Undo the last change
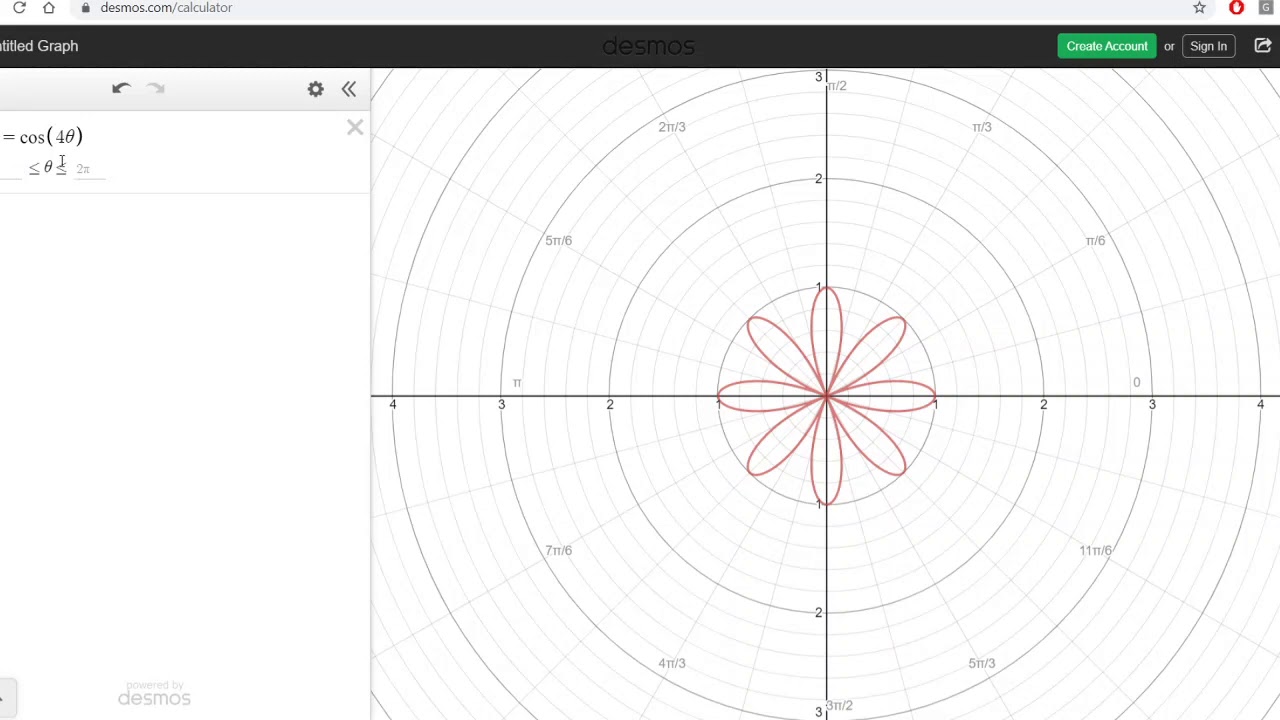This screenshot has width=1280, height=720. coord(121,88)
